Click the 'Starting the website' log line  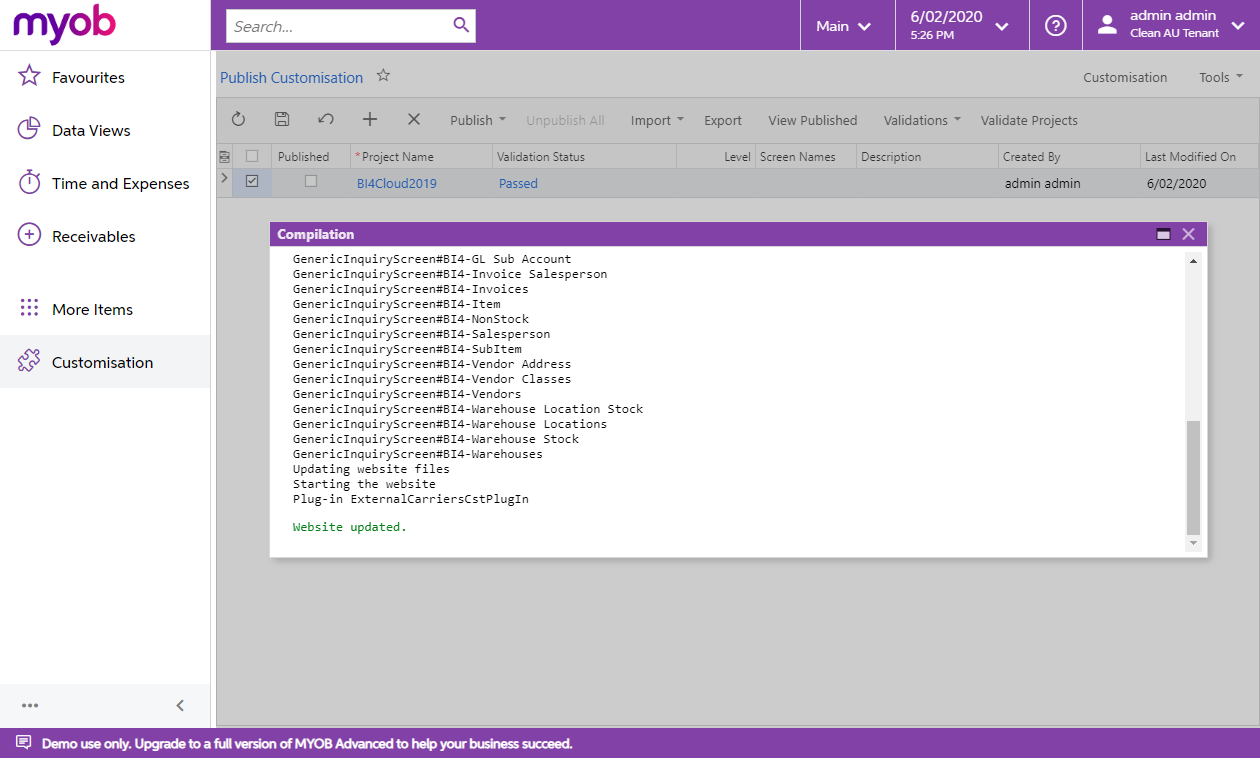click(x=364, y=484)
